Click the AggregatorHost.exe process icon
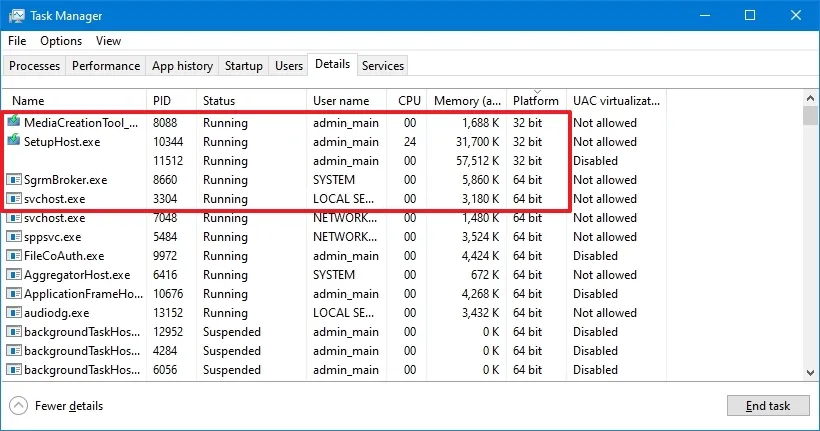This screenshot has width=820, height=431. (14, 275)
